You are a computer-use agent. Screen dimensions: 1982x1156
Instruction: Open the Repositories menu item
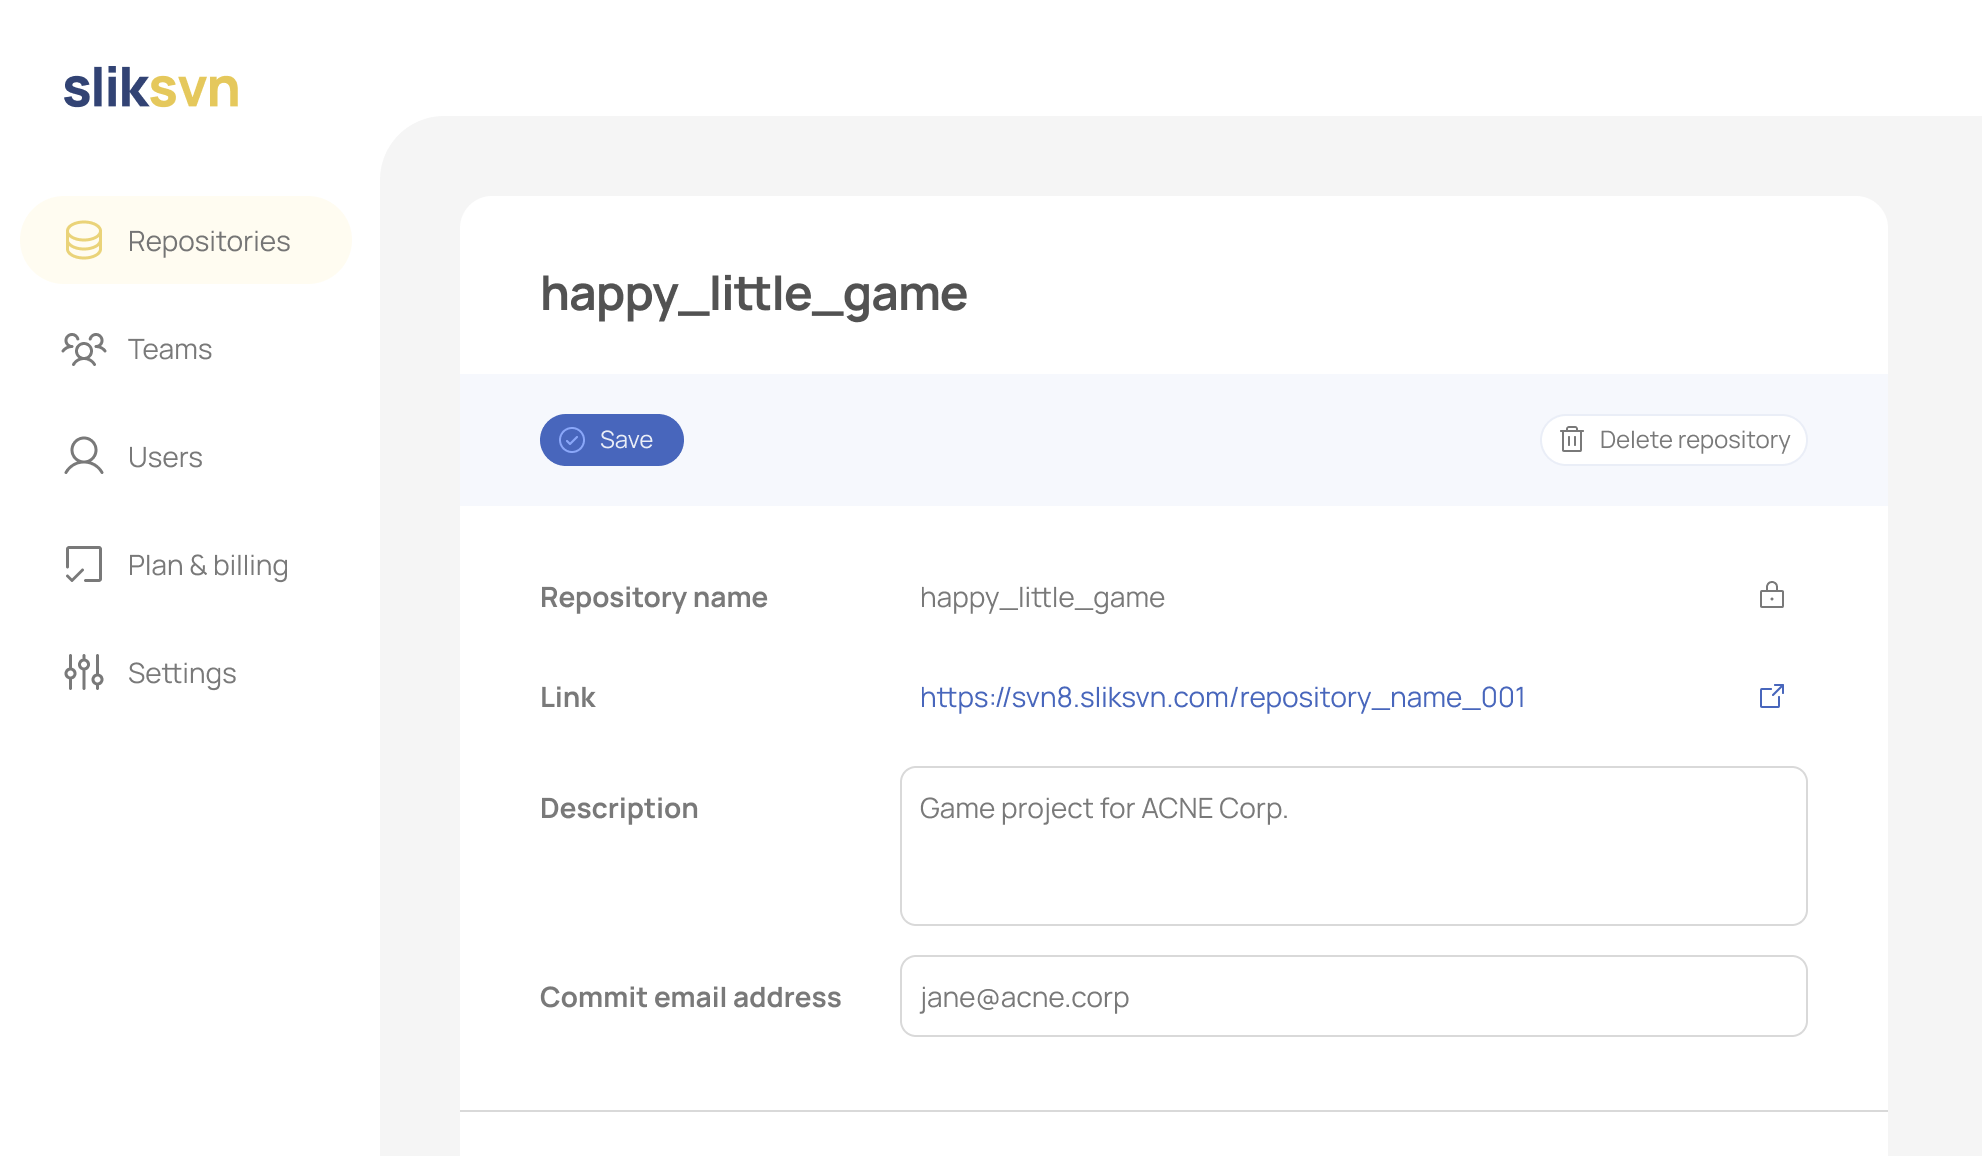(x=186, y=240)
